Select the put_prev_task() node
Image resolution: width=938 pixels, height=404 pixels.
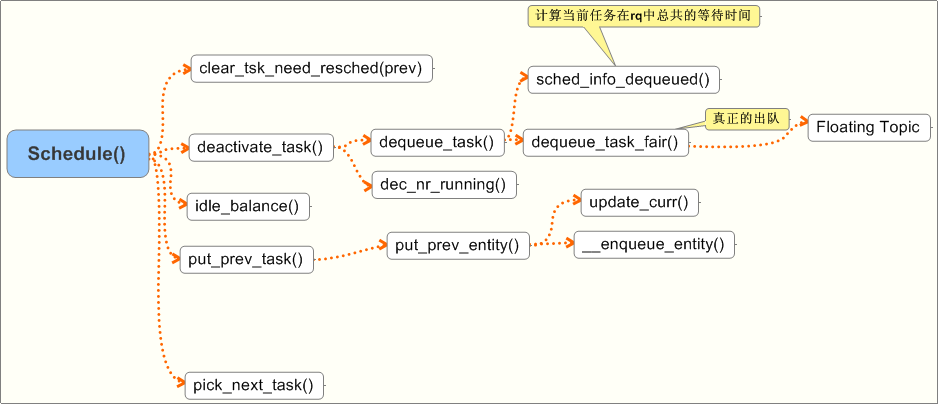point(247,260)
